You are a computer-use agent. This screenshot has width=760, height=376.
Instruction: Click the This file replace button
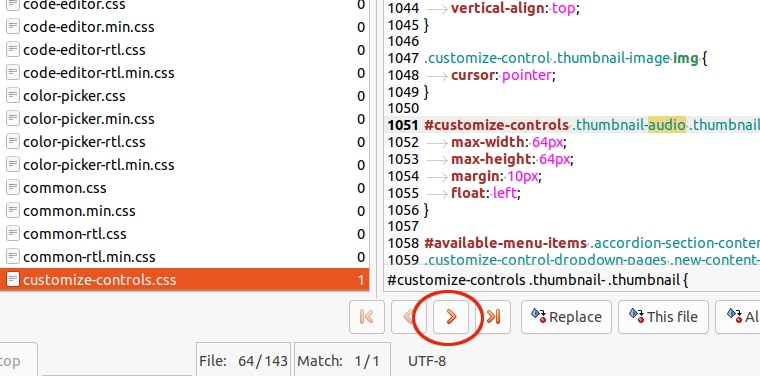tap(663, 317)
